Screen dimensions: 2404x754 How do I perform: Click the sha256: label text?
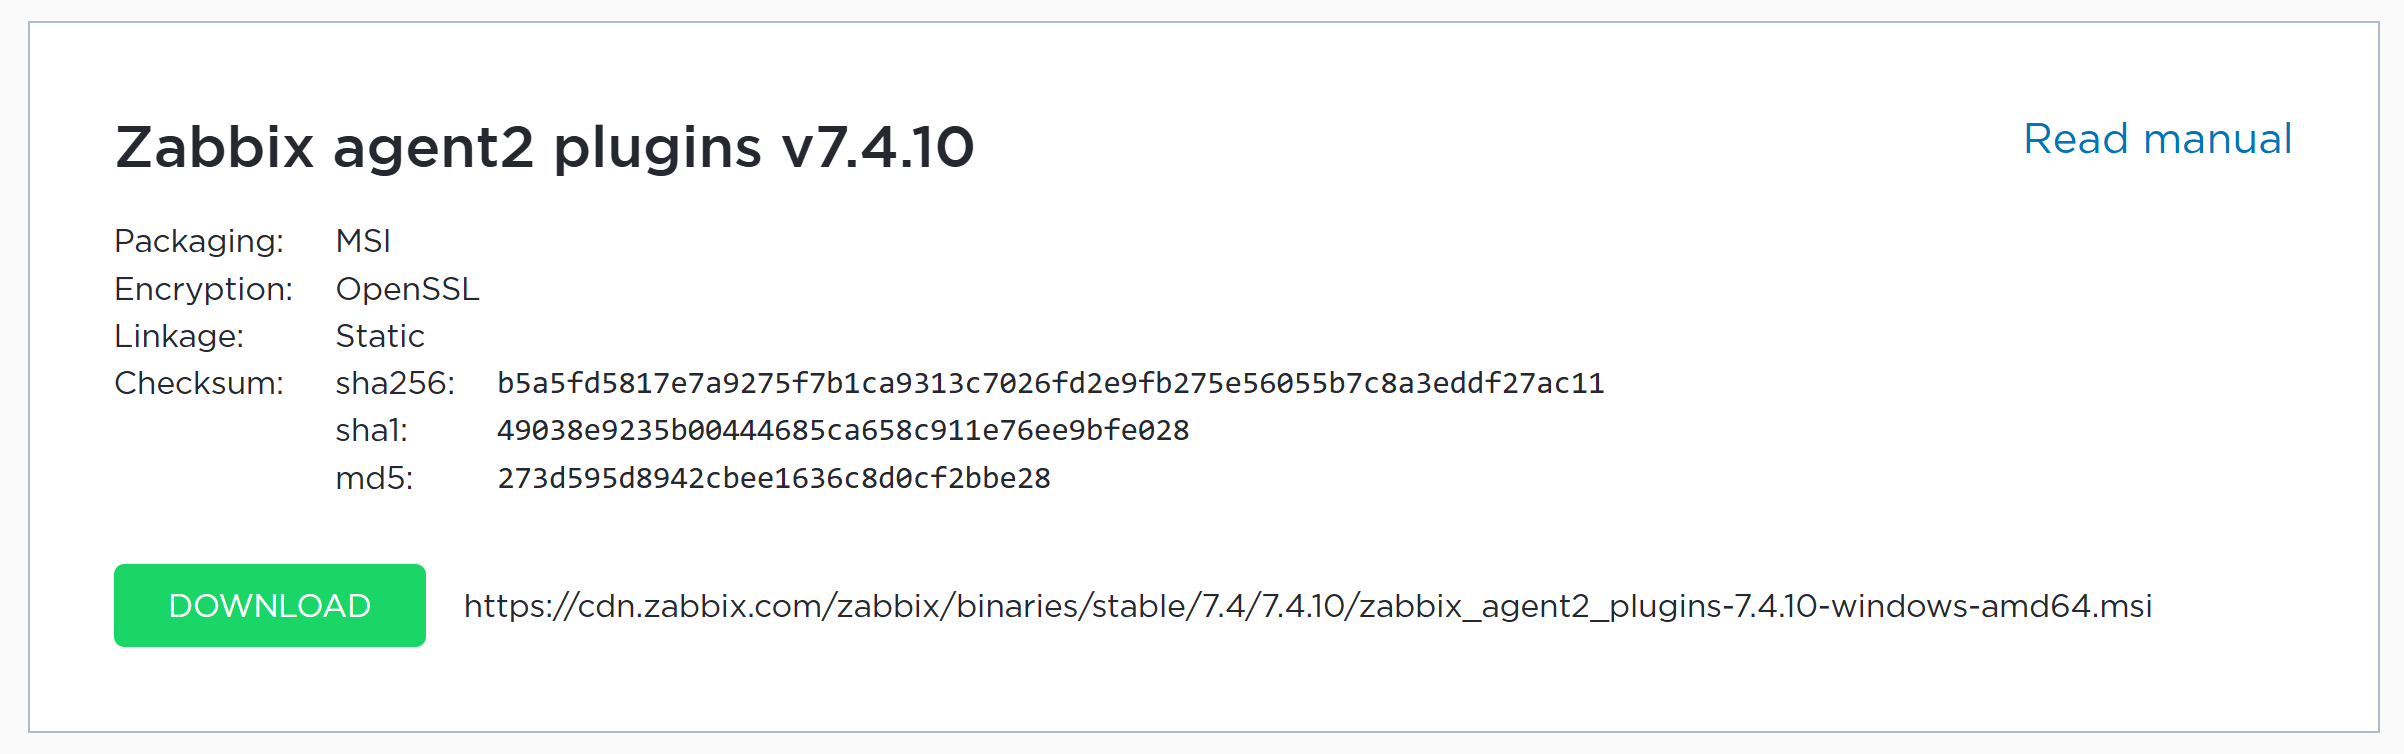(x=395, y=383)
